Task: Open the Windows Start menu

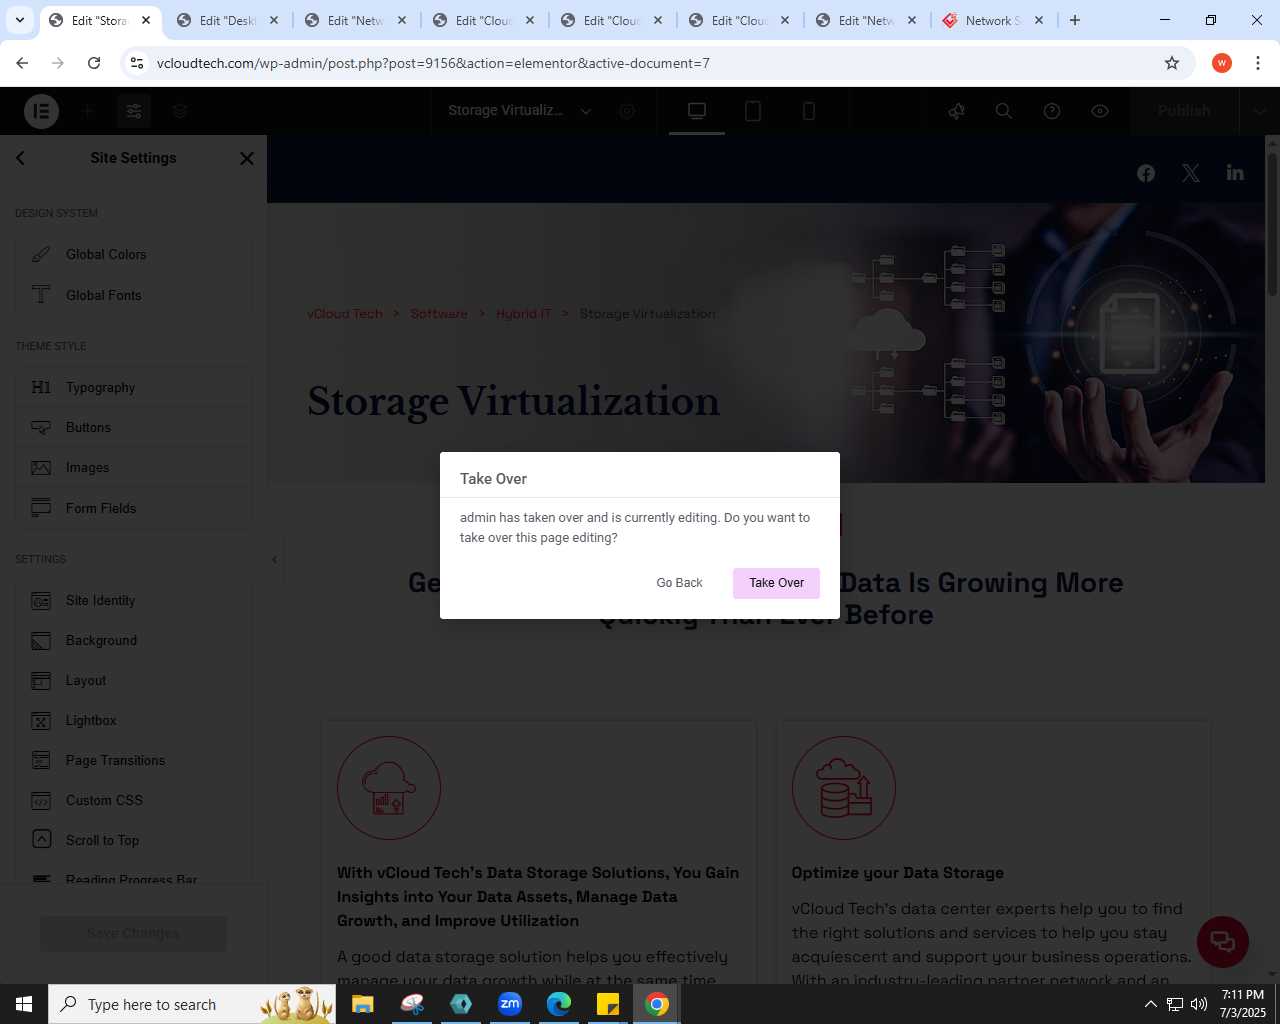Action: 24,1004
